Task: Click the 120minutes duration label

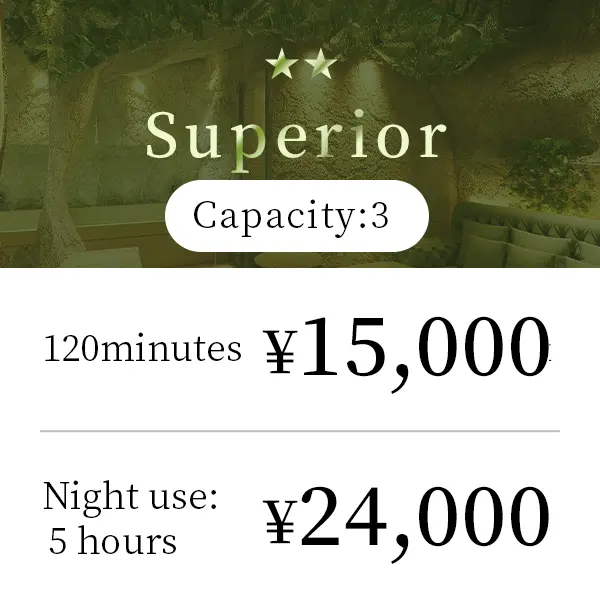Action: point(142,349)
